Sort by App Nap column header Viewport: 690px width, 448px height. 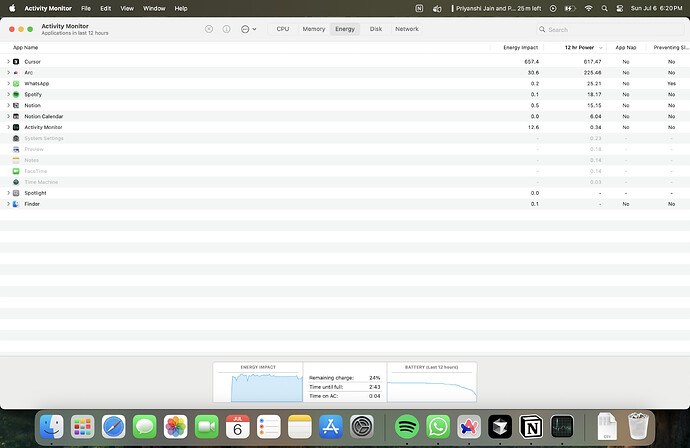coord(625,48)
